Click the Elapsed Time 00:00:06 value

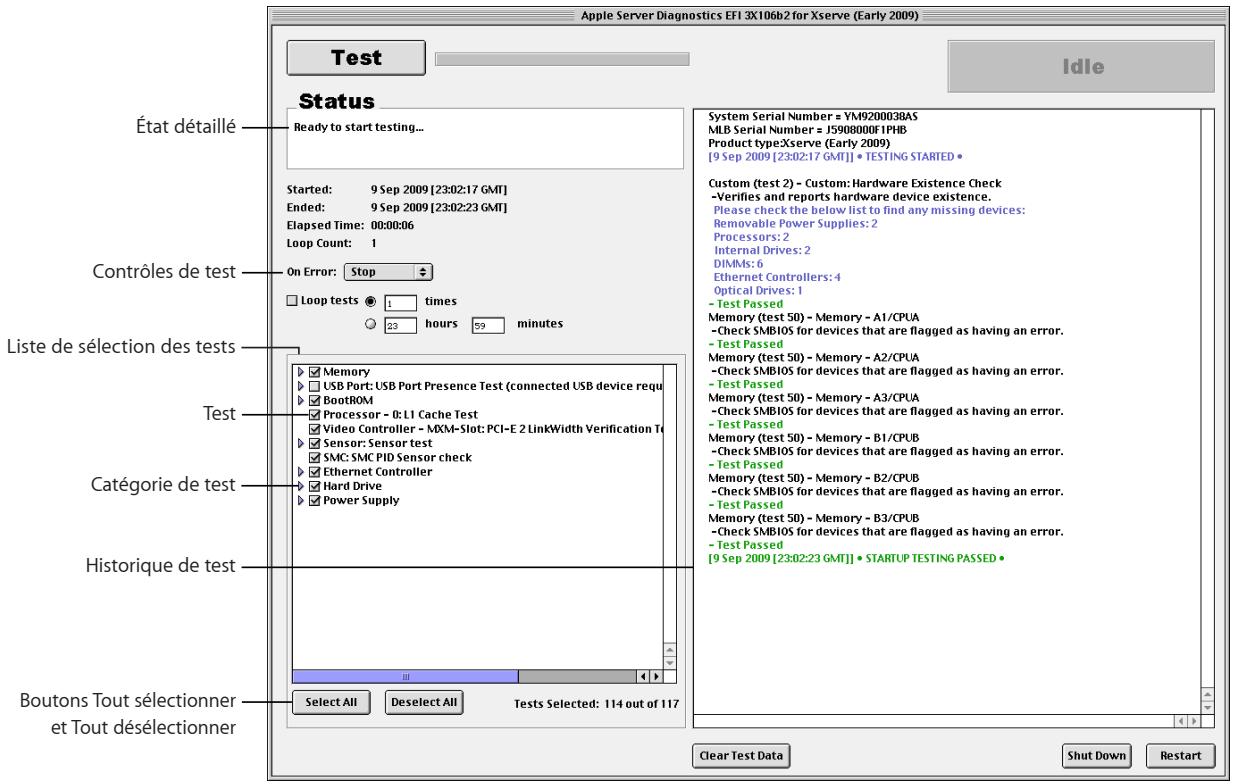click(x=391, y=225)
